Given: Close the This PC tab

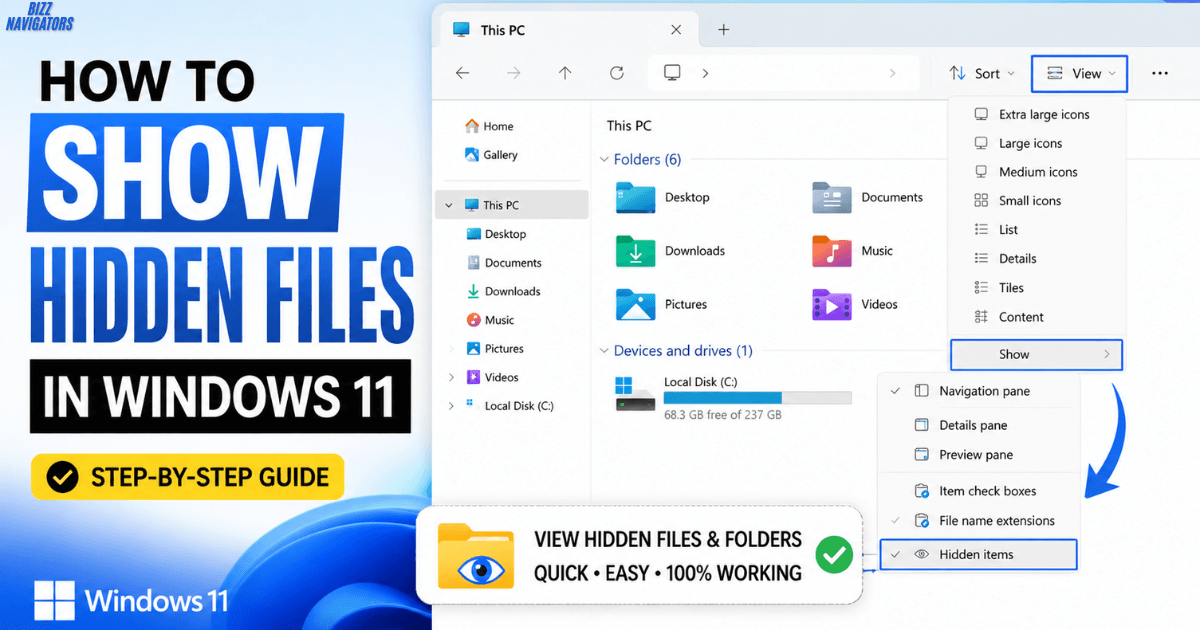Looking at the screenshot, I should tap(677, 30).
